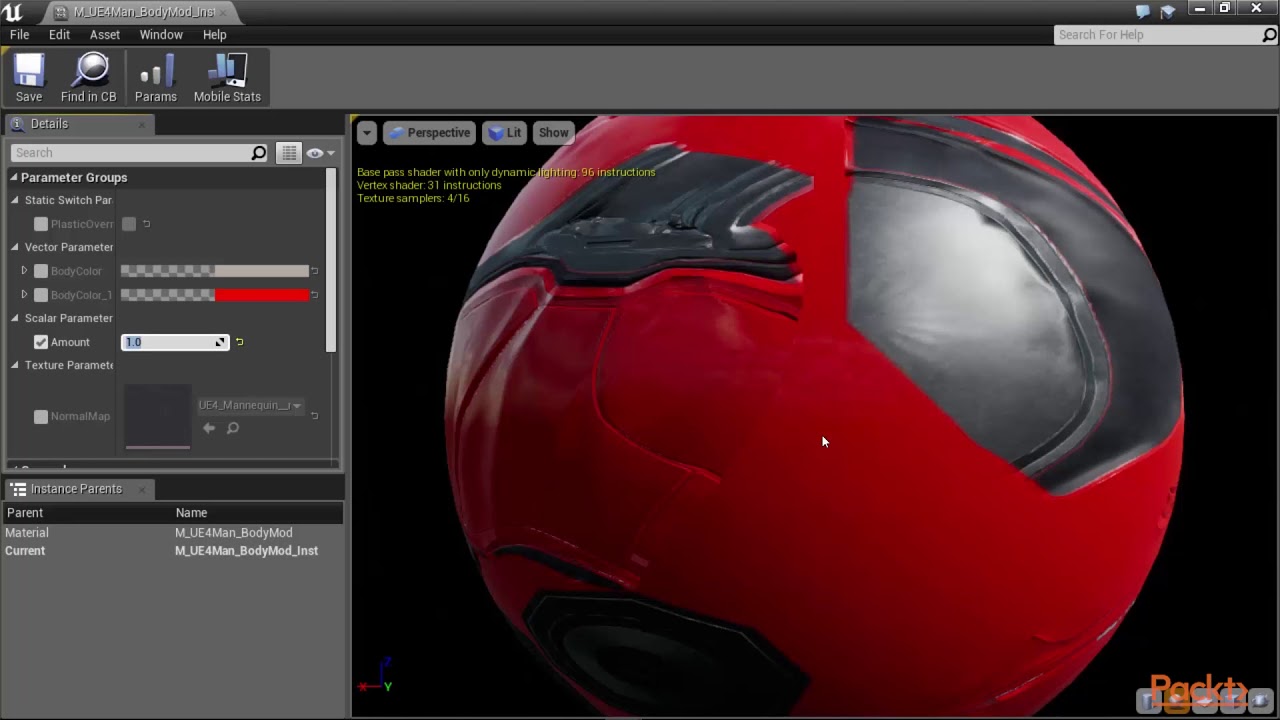Open the chat bubble feedback icon
The width and height of the screenshot is (1280, 720).
click(x=1143, y=12)
